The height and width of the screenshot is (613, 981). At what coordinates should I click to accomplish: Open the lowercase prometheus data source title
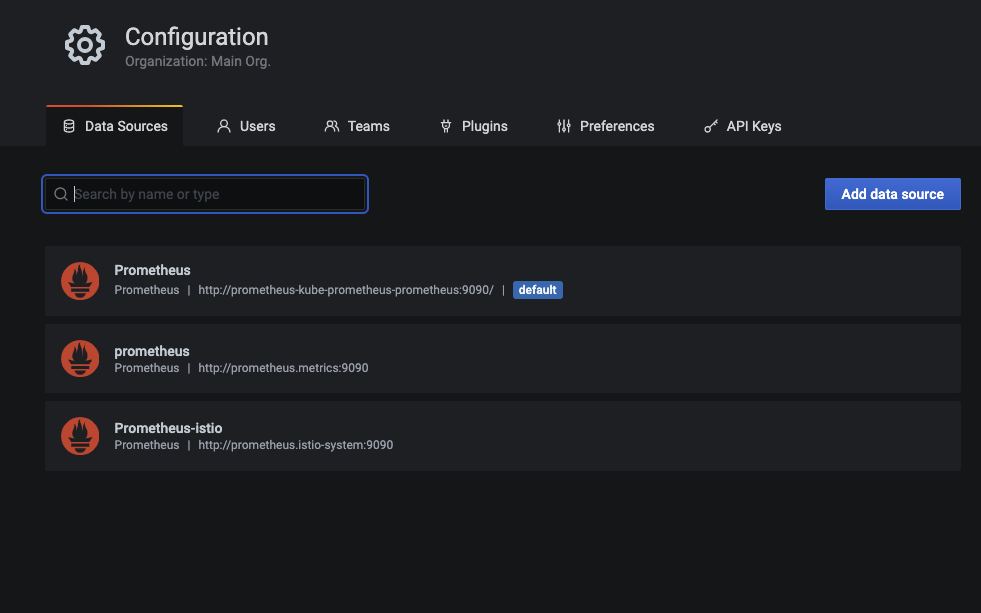tap(151, 351)
